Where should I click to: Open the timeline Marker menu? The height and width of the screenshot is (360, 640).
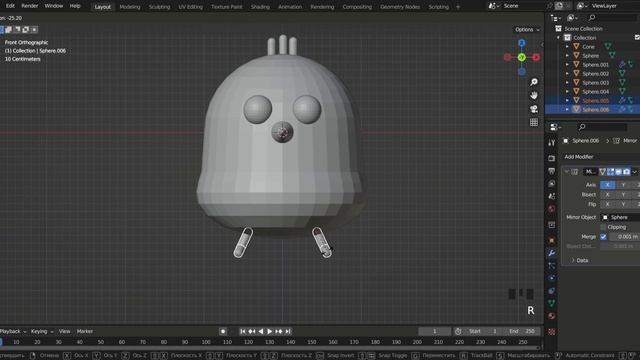[84, 331]
